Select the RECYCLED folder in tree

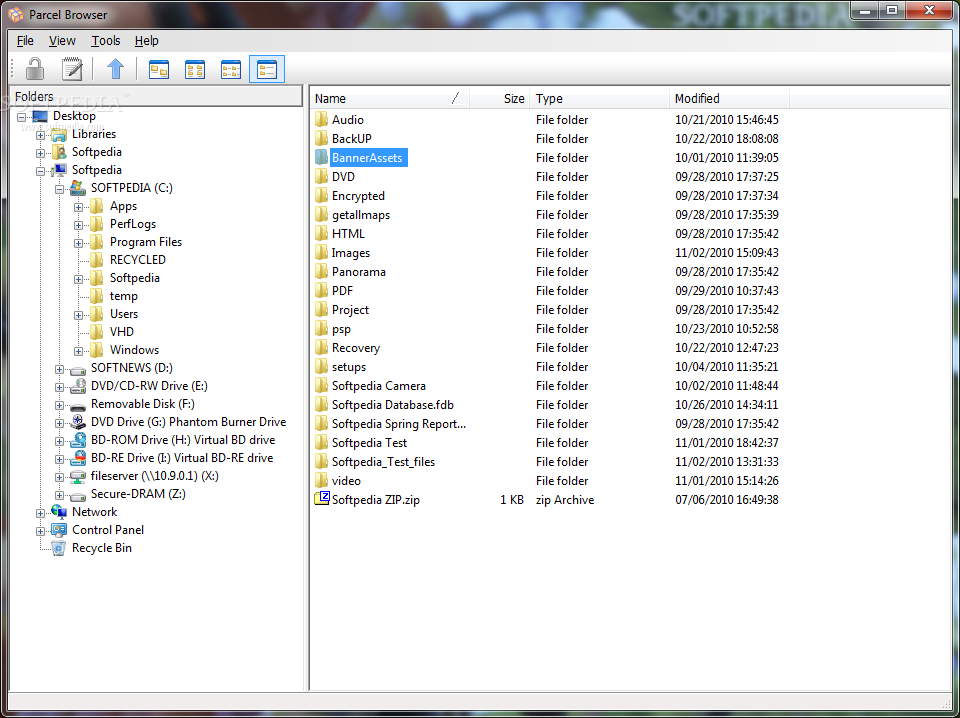pos(138,260)
